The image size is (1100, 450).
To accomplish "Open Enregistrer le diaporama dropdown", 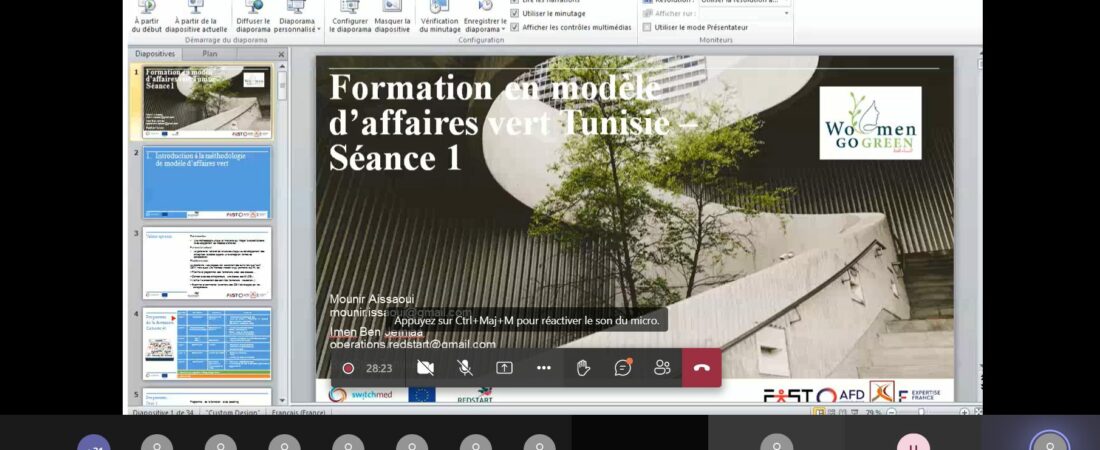I will pyautogui.click(x=485, y=17).
